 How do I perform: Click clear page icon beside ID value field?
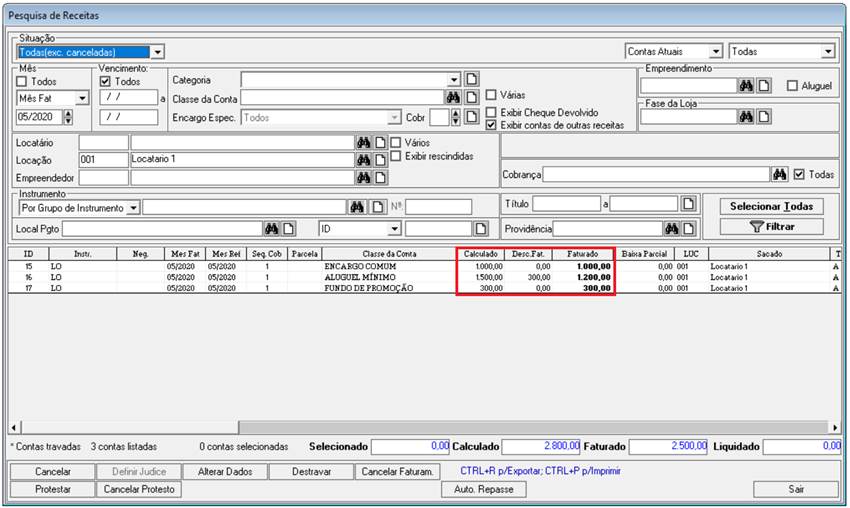coord(481,229)
